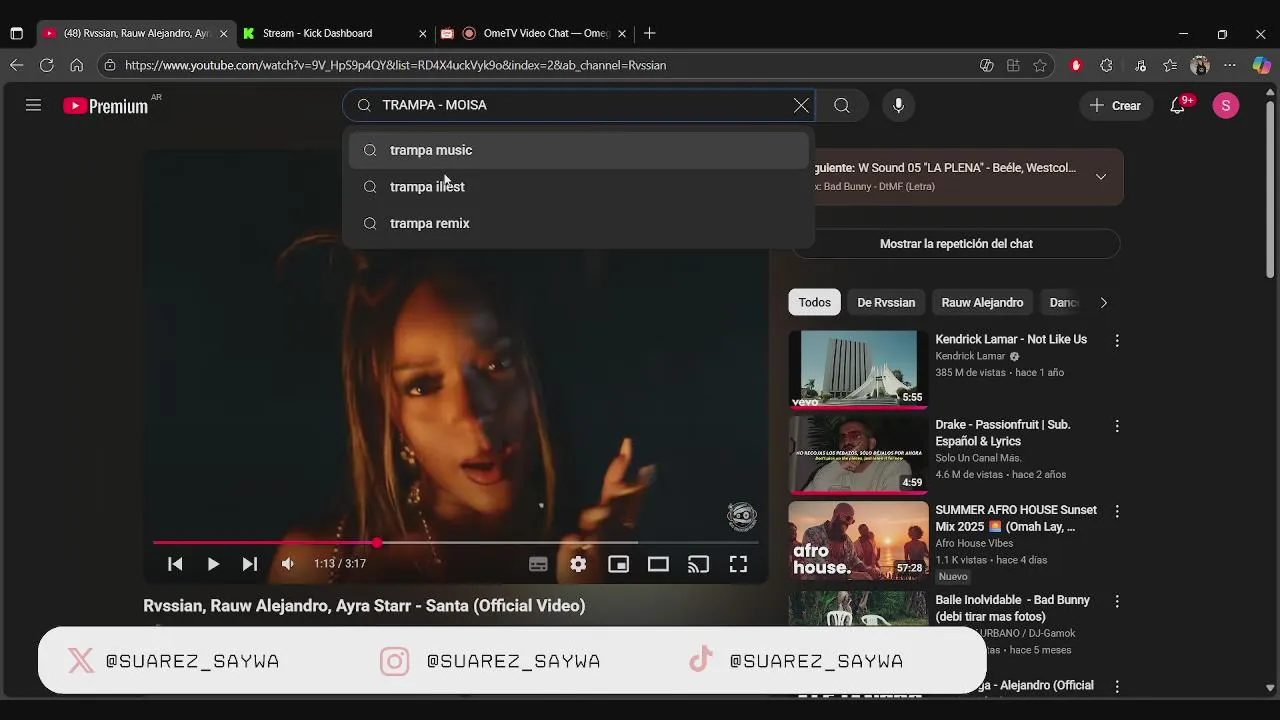The height and width of the screenshot is (720, 1280).
Task: Open Summer Afro House mix thumbnail
Action: (858, 540)
